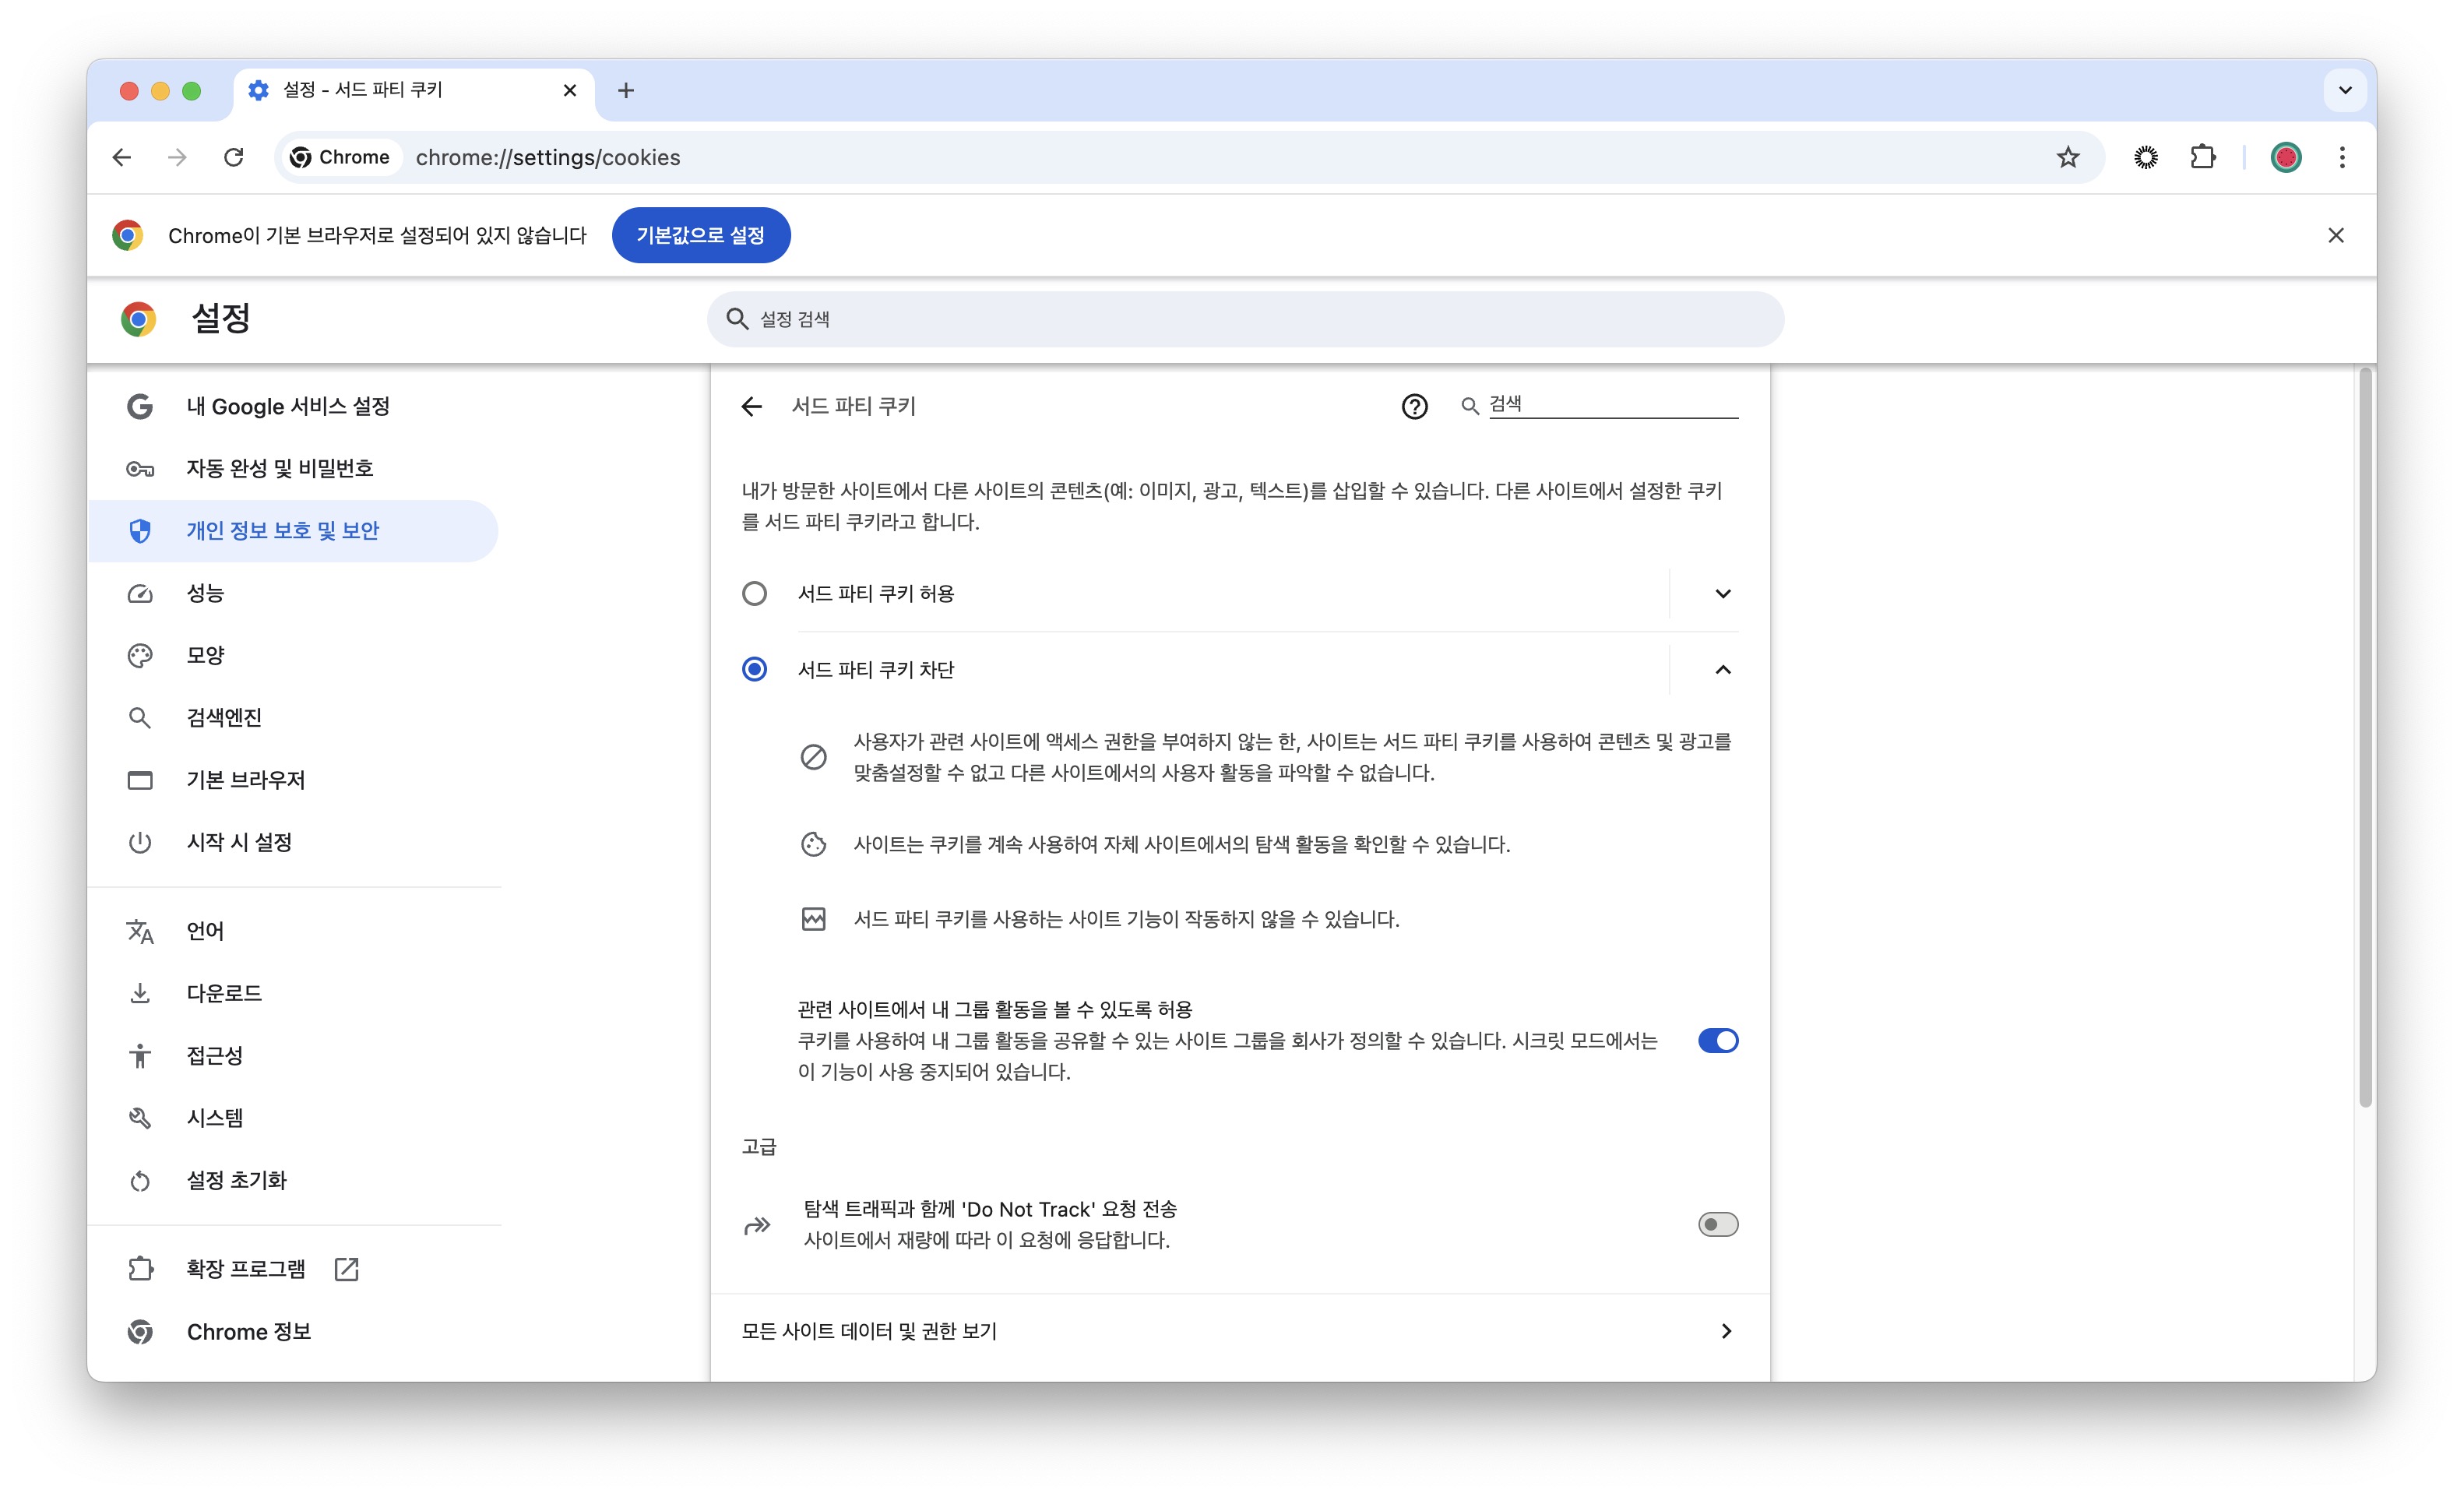Open '모든 사이트 데이터 및 권한 보기'
This screenshot has width=2464, height=1497.
click(1240, 1331)
